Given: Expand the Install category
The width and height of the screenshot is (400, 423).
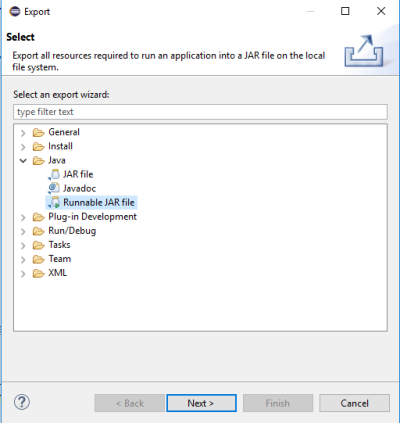Looking at the screenshot, I should [23, 147].
